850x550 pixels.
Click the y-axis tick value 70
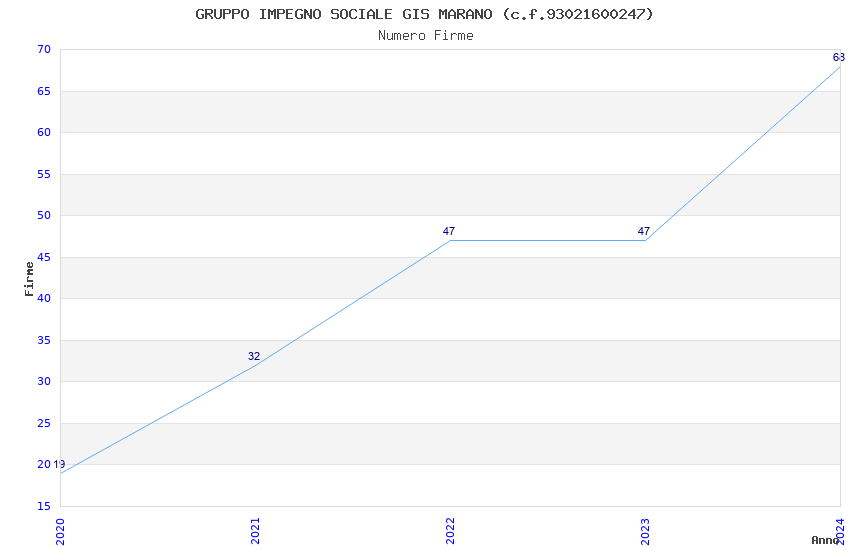[x=44, y=49]
